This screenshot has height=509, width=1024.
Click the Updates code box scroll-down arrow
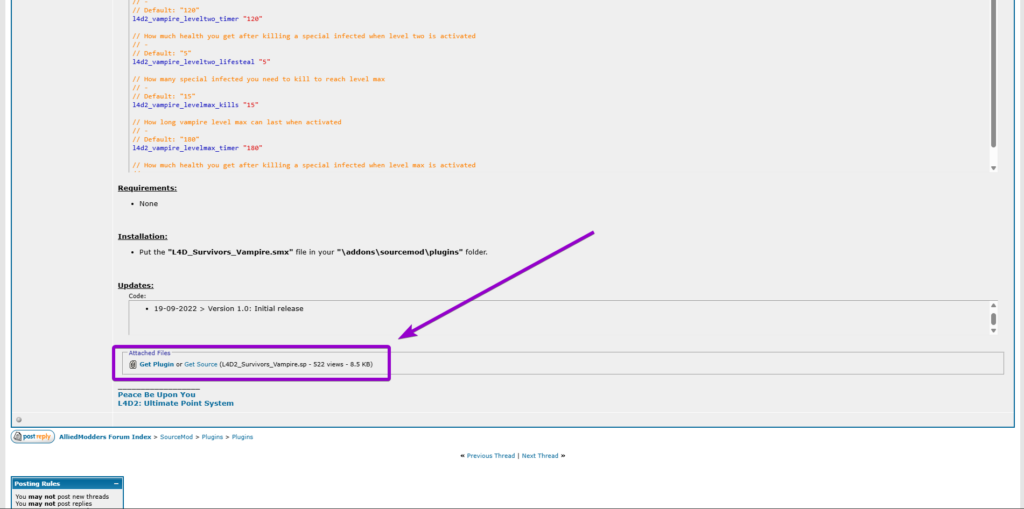click(x=993, y=331)
